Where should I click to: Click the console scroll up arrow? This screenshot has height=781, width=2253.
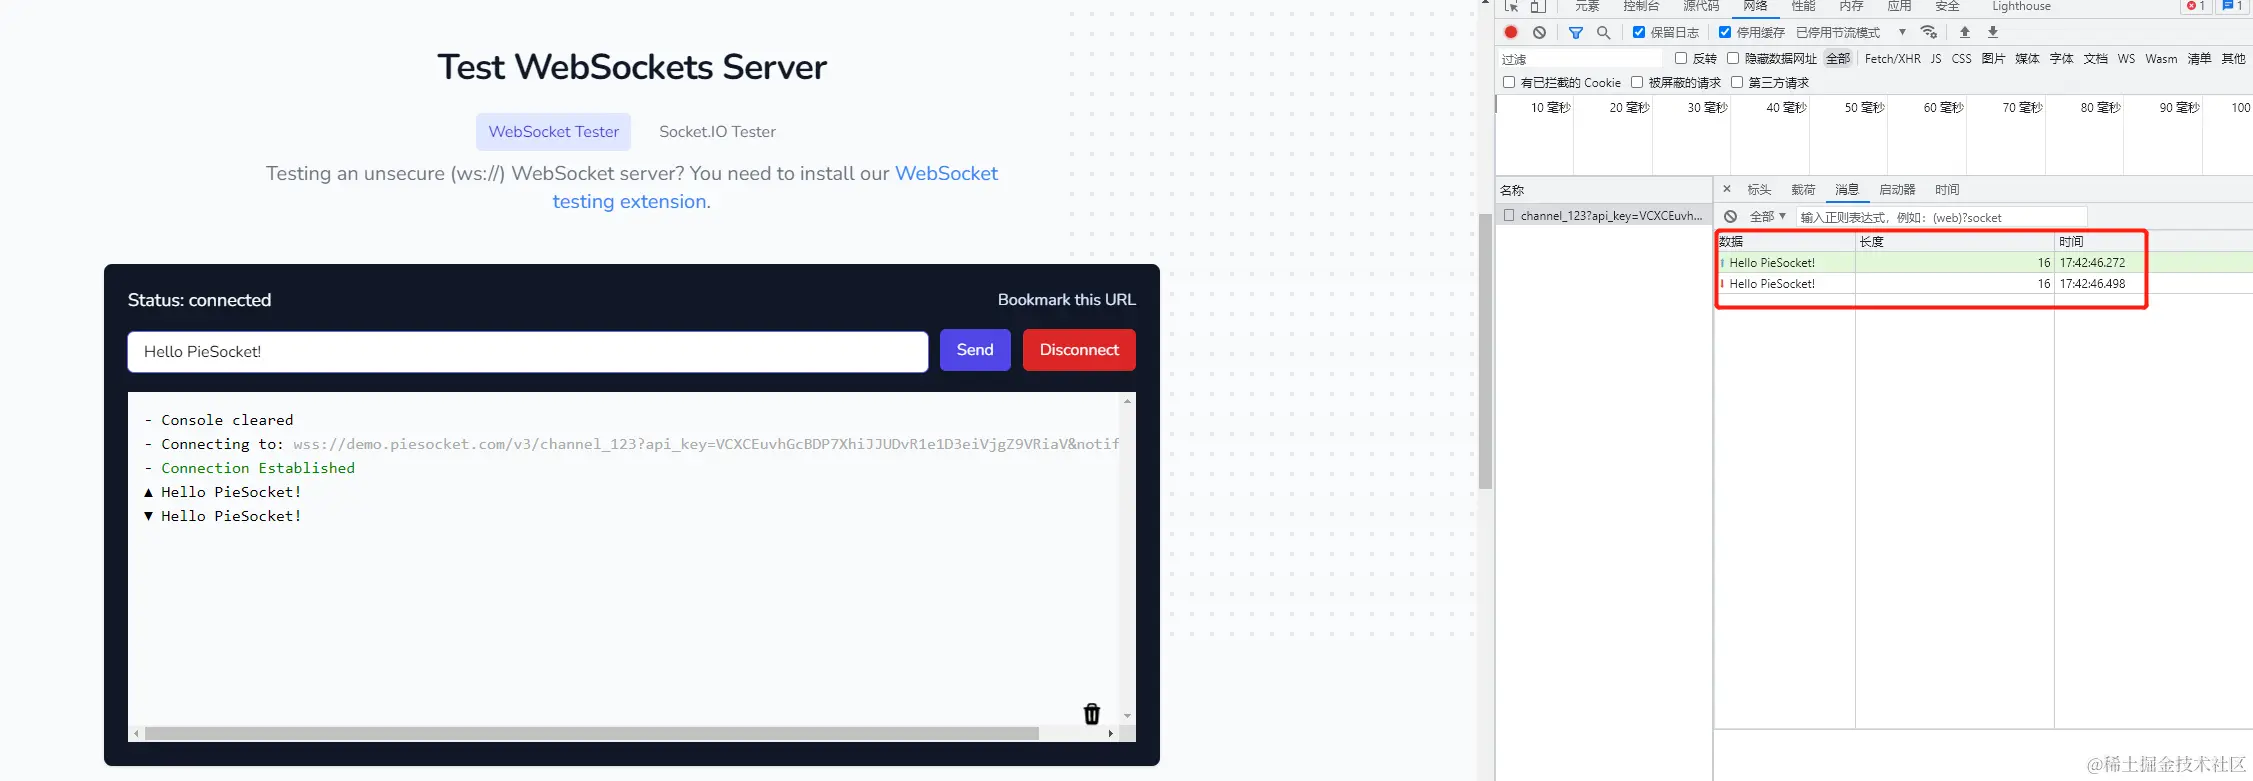point(1128,401)
